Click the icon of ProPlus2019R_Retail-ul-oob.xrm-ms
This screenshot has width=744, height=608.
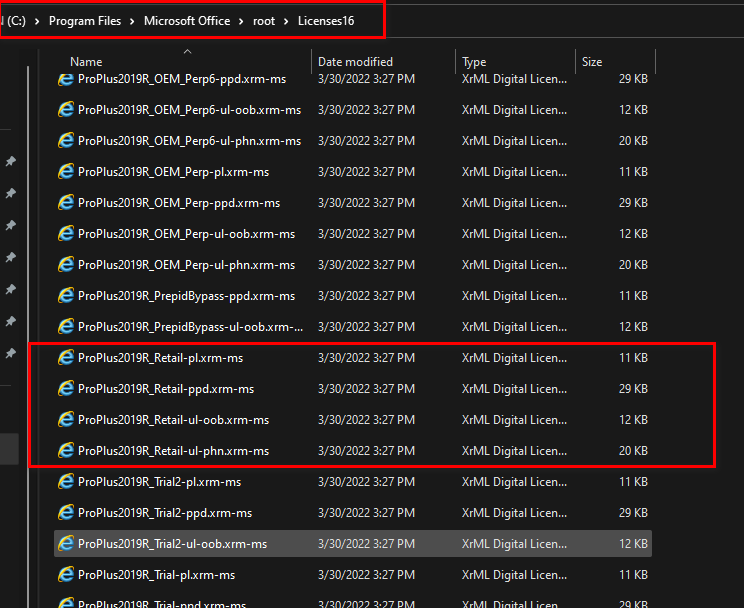(65, 420)
